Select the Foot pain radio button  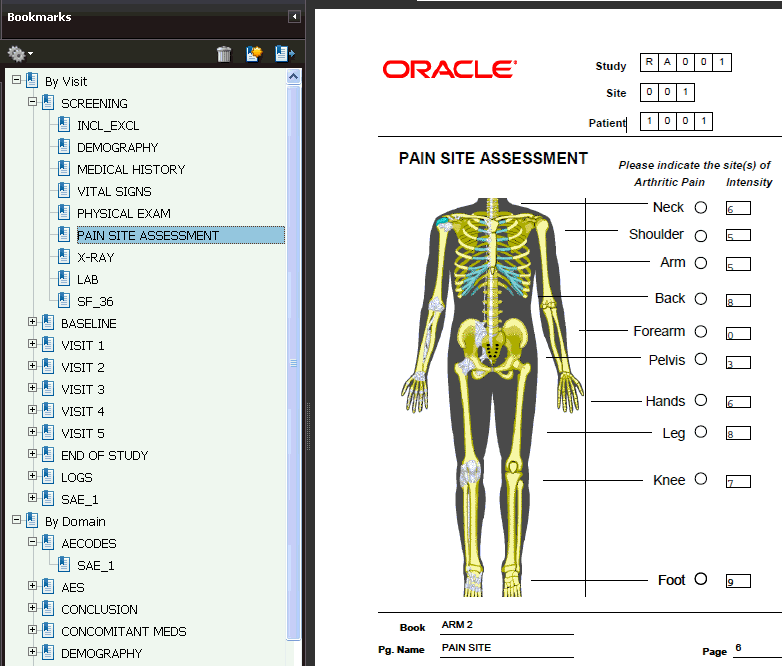701,579
